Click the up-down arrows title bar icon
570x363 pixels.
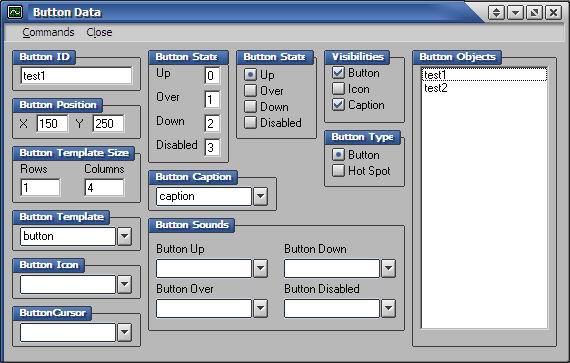coord(496,13)
